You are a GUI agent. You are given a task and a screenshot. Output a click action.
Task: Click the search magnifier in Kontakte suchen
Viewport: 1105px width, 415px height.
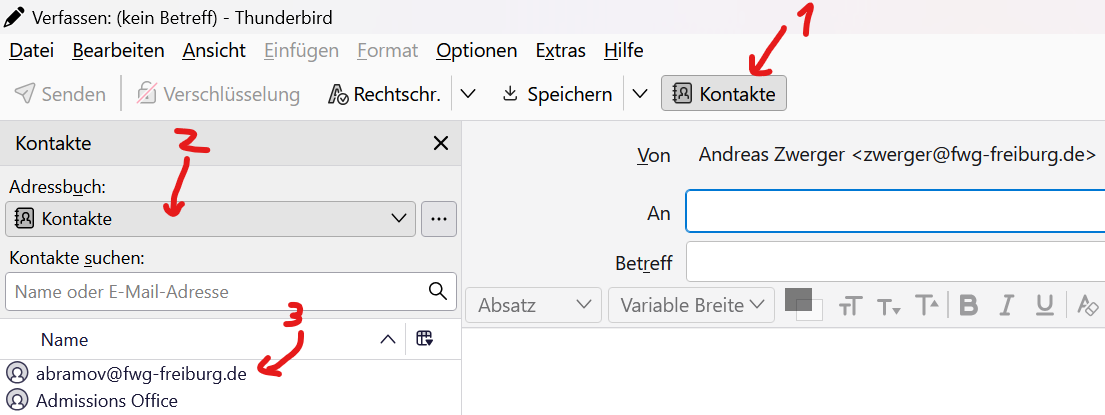click(x=437, y=291)
